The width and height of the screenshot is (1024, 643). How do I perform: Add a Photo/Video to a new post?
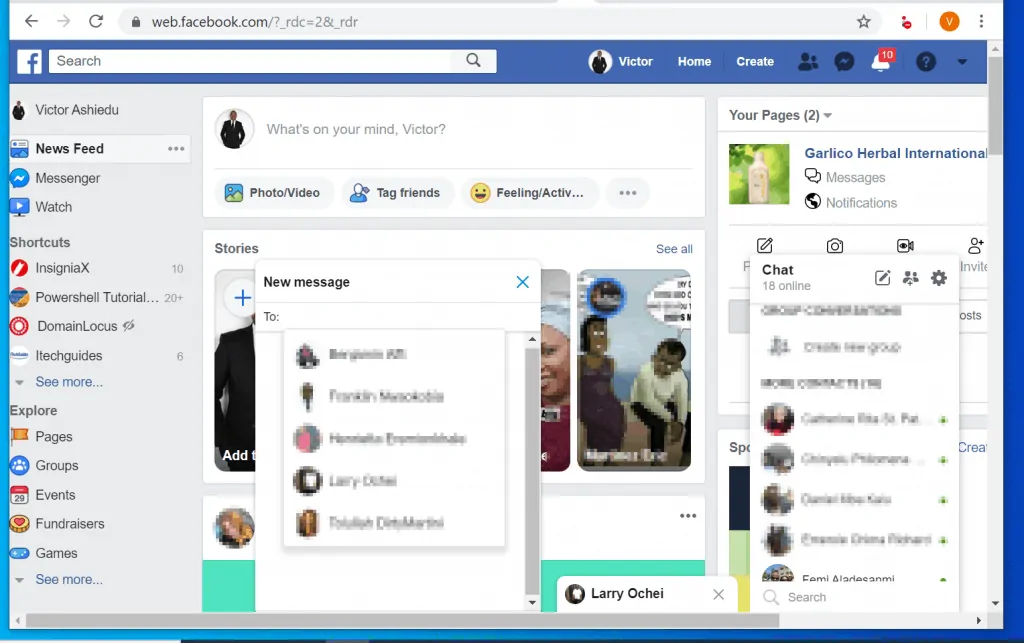(x=273, y=192)
